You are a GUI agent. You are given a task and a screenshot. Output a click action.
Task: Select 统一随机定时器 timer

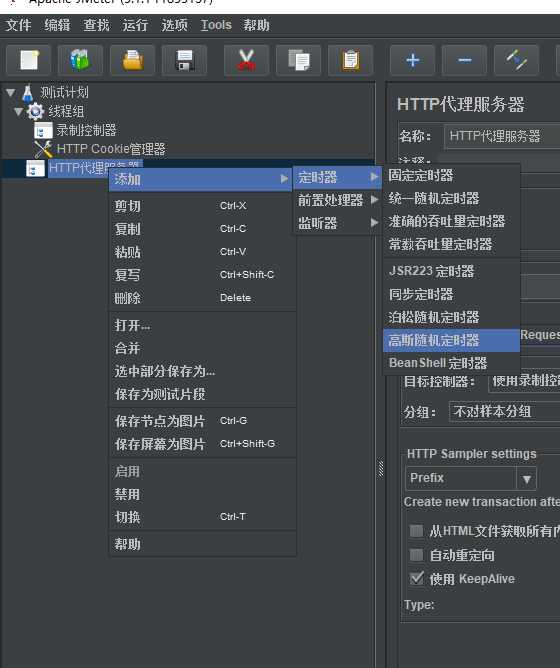pyautogui.click(x=452, y=198)
